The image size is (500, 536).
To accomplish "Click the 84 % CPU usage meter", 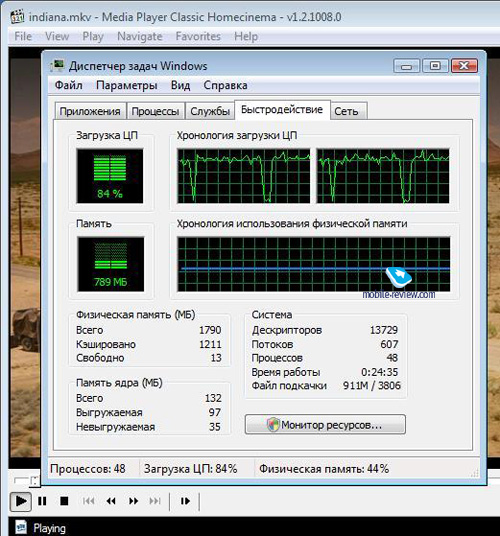I will [x=110, y=176].
